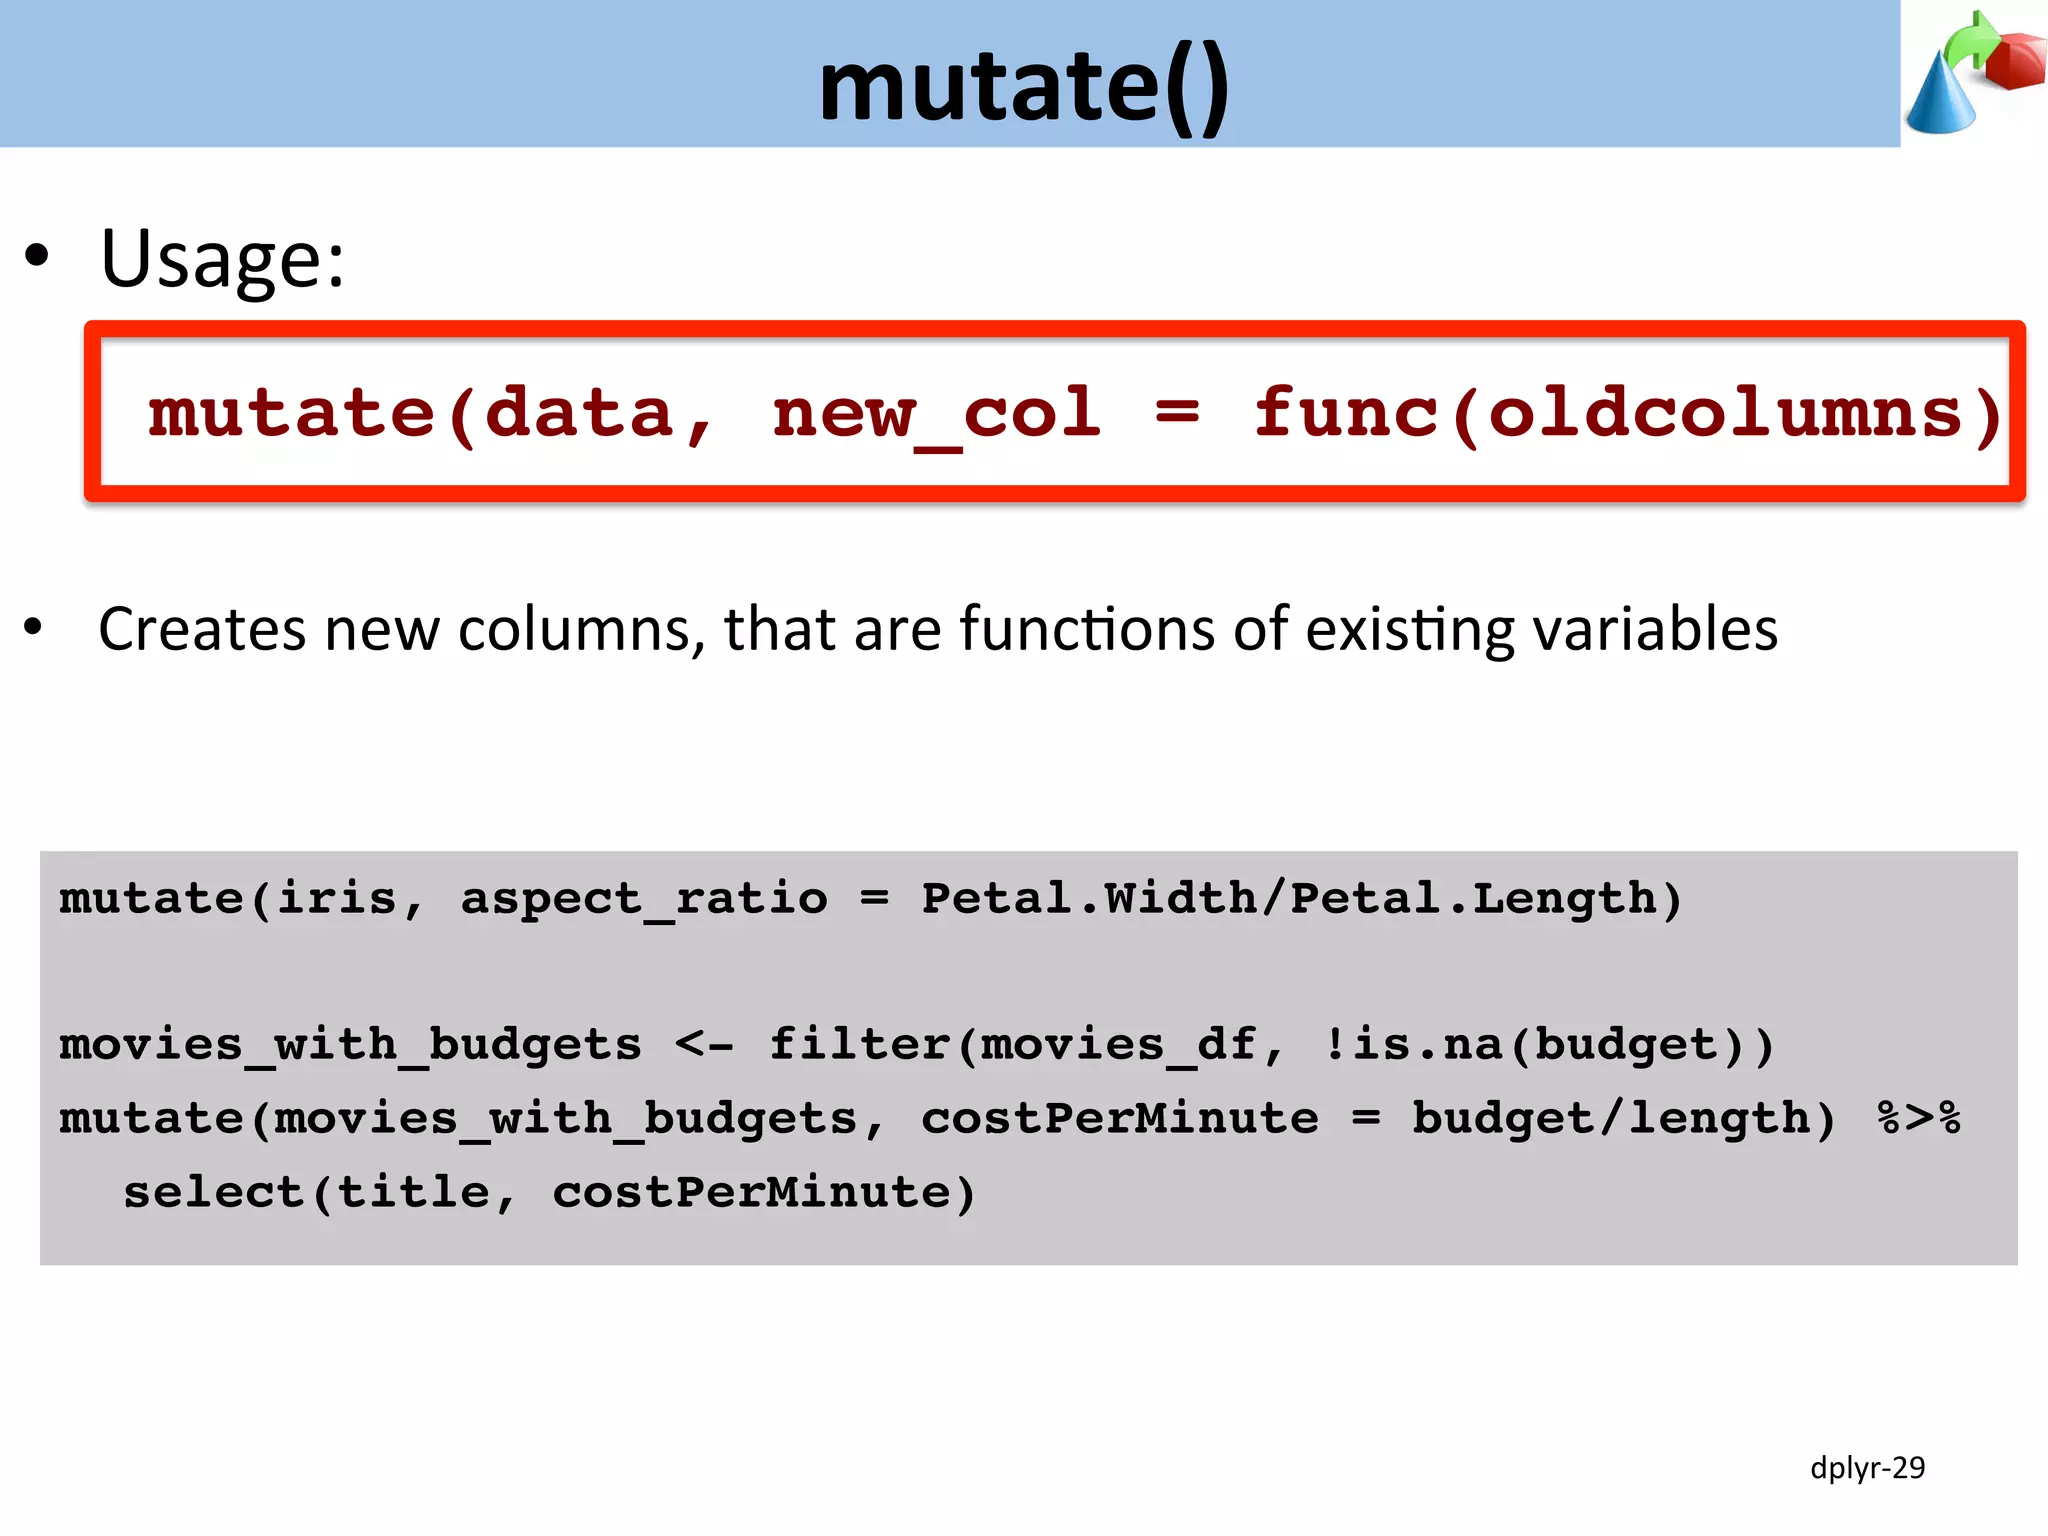Click the 3D shapes logo icon
Image resolution: width=2048 pixels, height=1536 pixels.
1974,73
